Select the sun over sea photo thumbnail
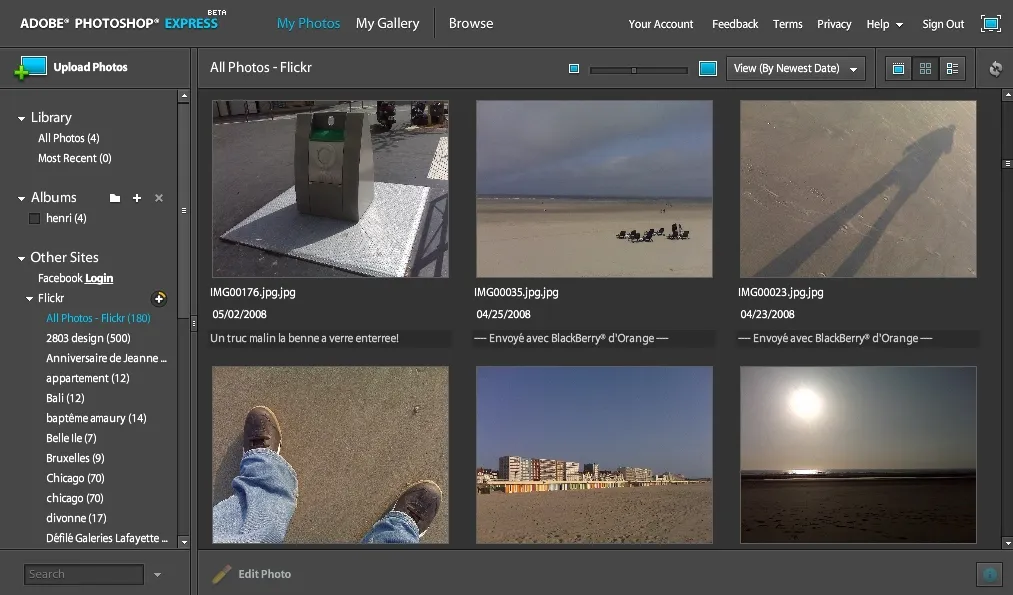1013x595 pixels. pyautogui.click(x=858, y=455)
